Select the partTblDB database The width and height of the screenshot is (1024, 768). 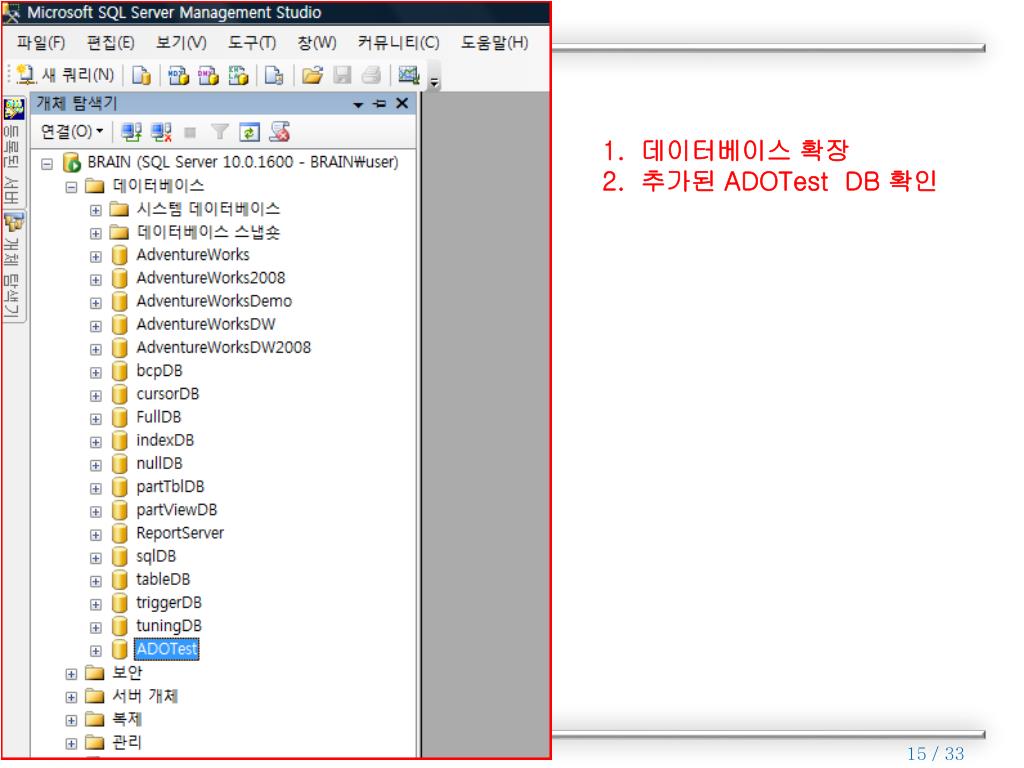pos(170,487)
